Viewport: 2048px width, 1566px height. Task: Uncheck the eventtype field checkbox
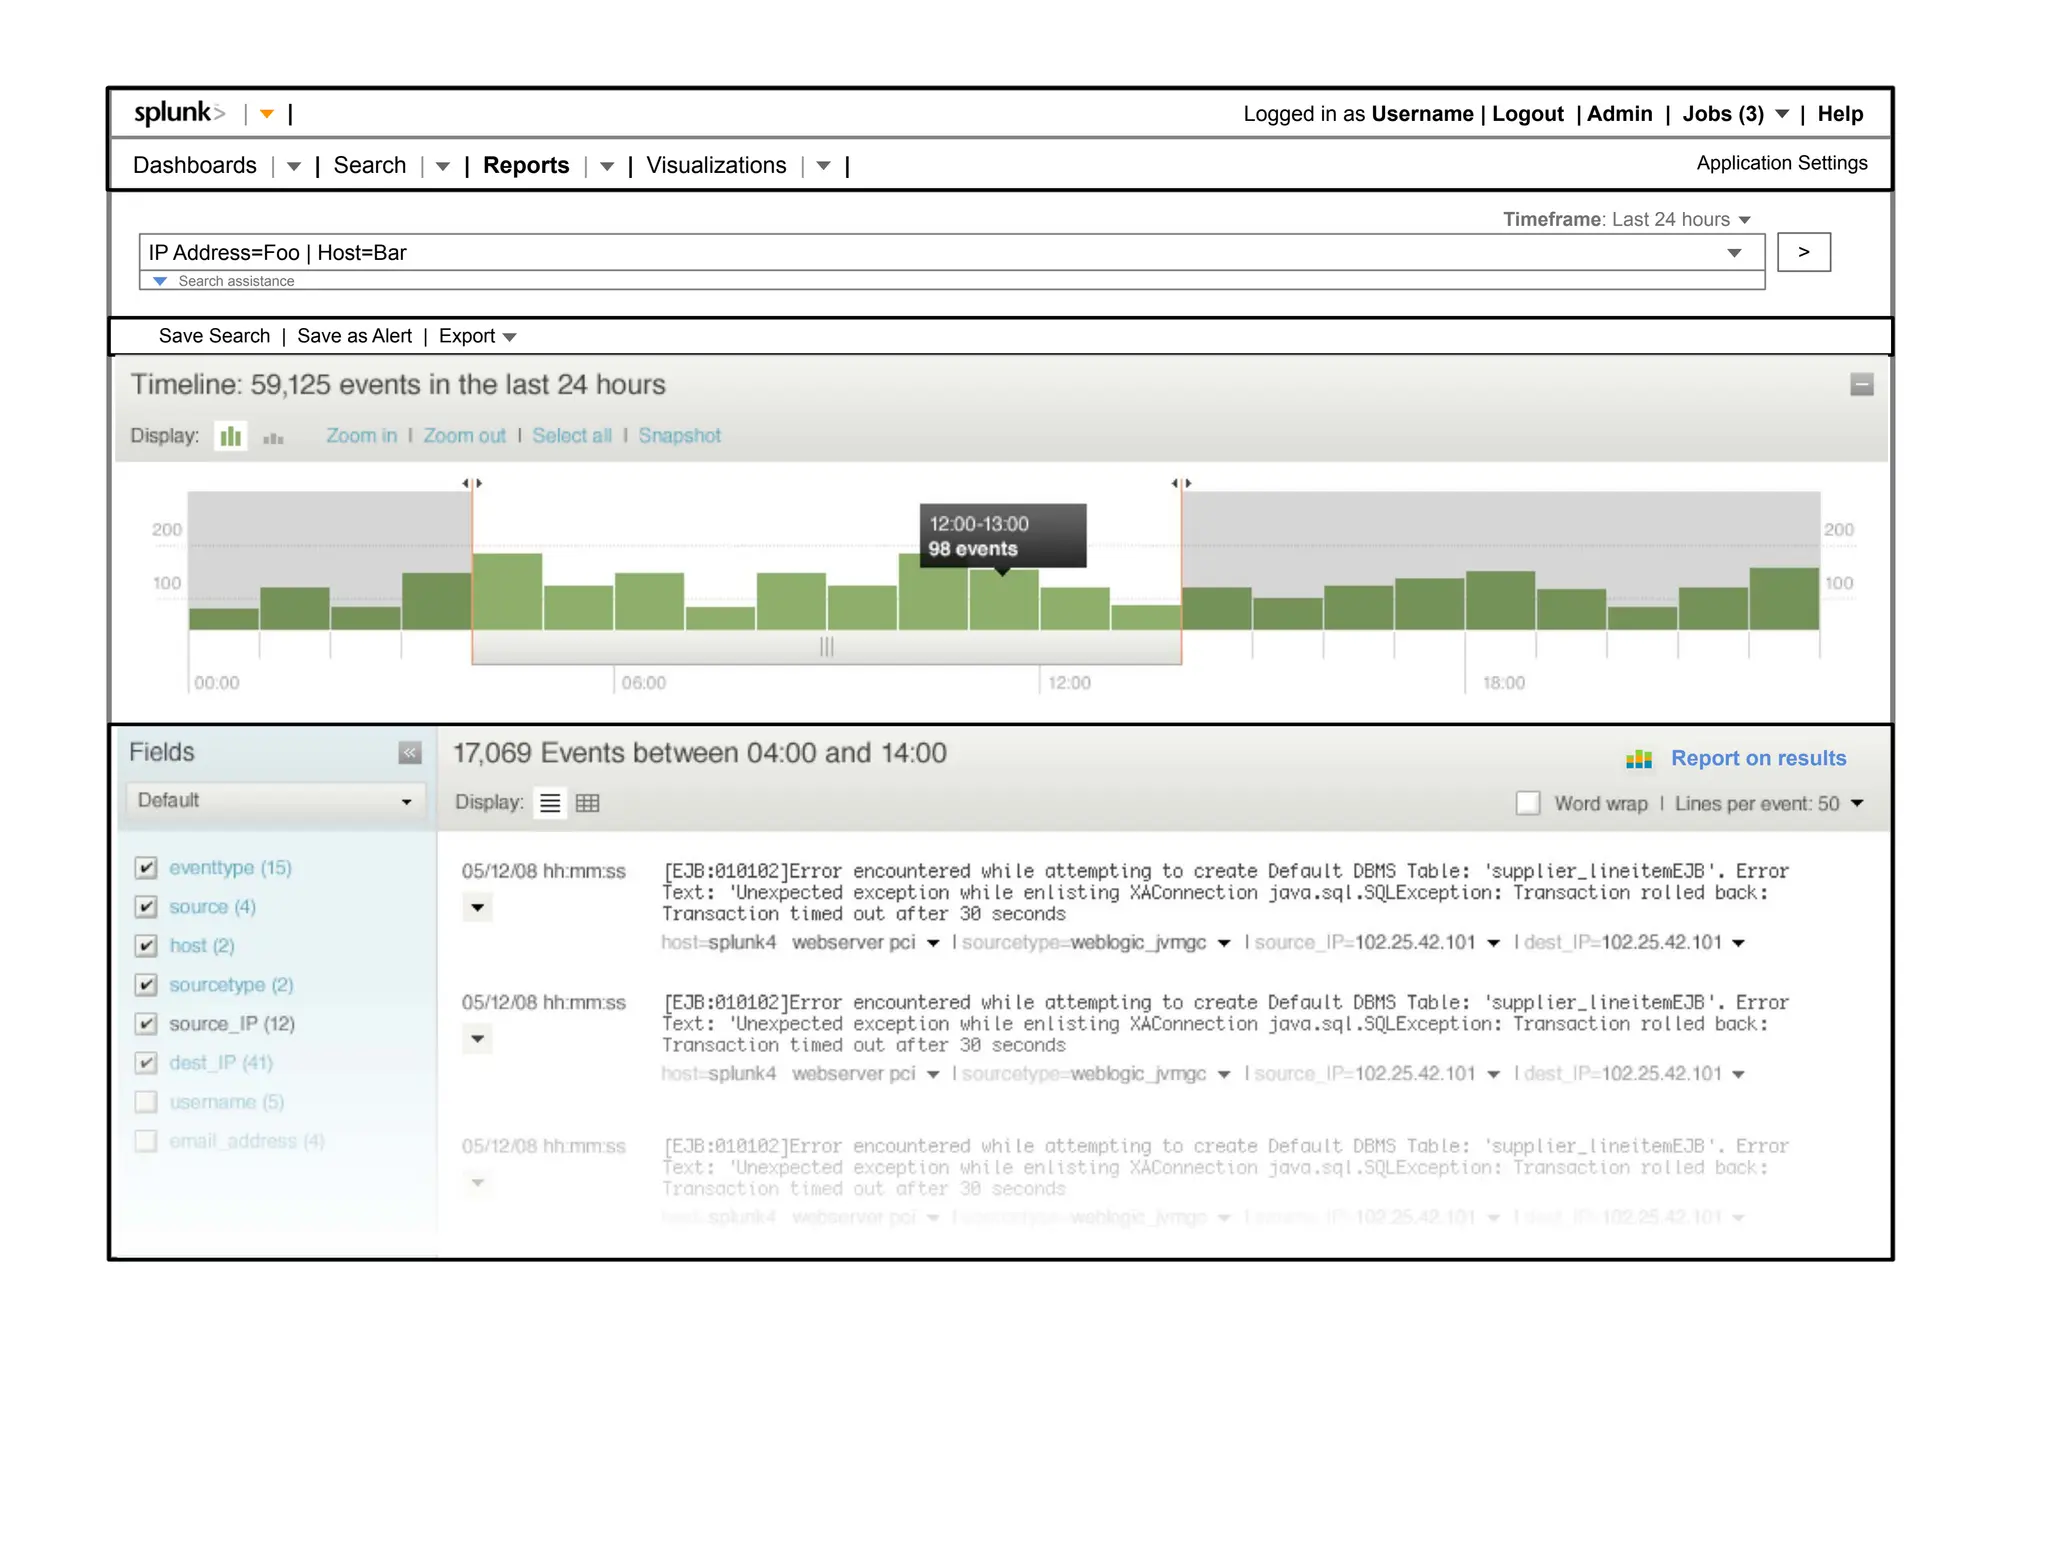click(x=146, y=867)
